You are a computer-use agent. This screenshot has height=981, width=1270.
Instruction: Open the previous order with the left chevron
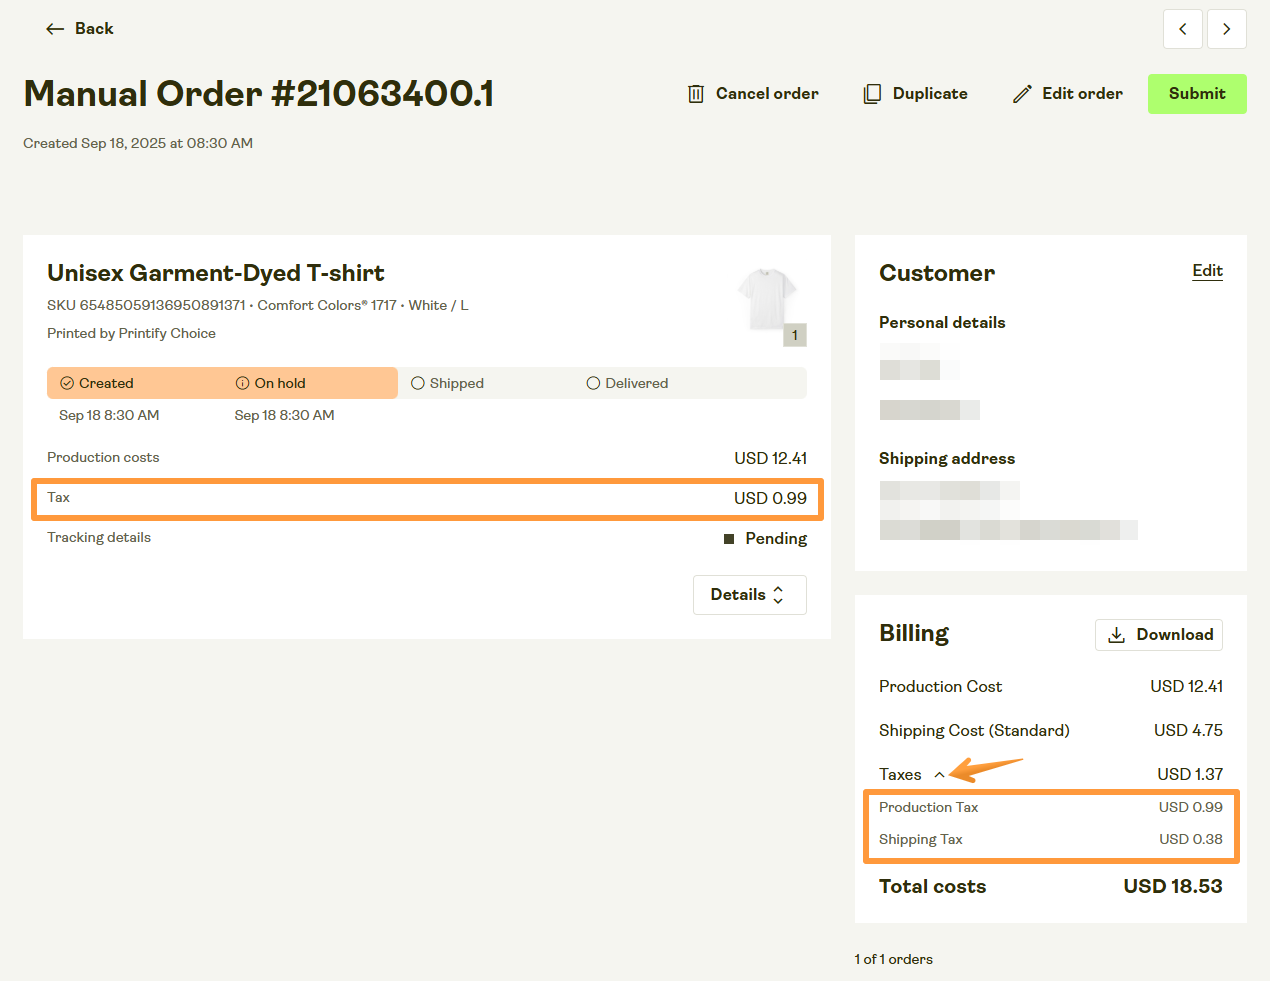pos(1182,28)
